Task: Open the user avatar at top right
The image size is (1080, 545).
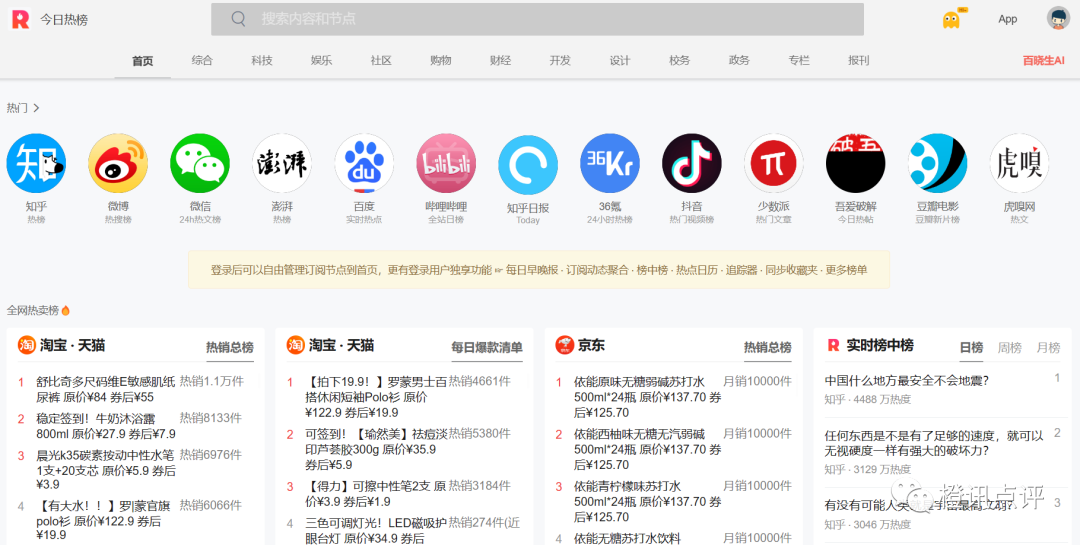Action: click(1058, 19)
